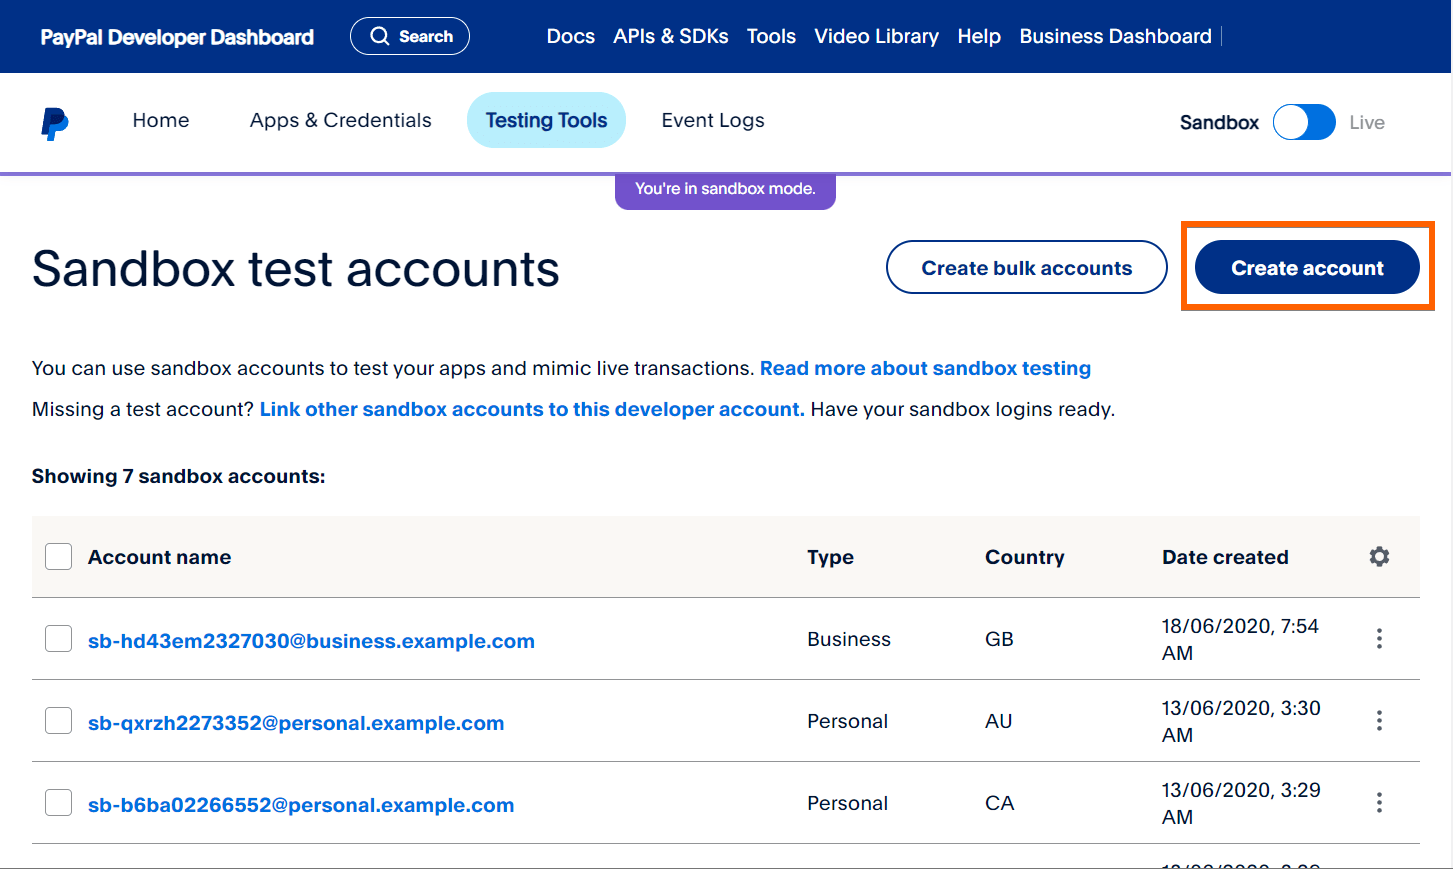Click the magnifier Search button
The image size is (1453, 869).
point(410,36)
